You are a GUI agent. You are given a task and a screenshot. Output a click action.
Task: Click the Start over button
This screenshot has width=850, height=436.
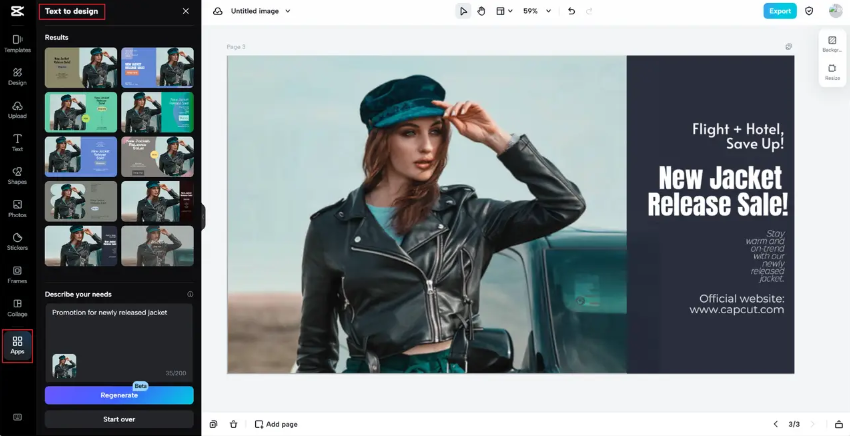[119, 419]
